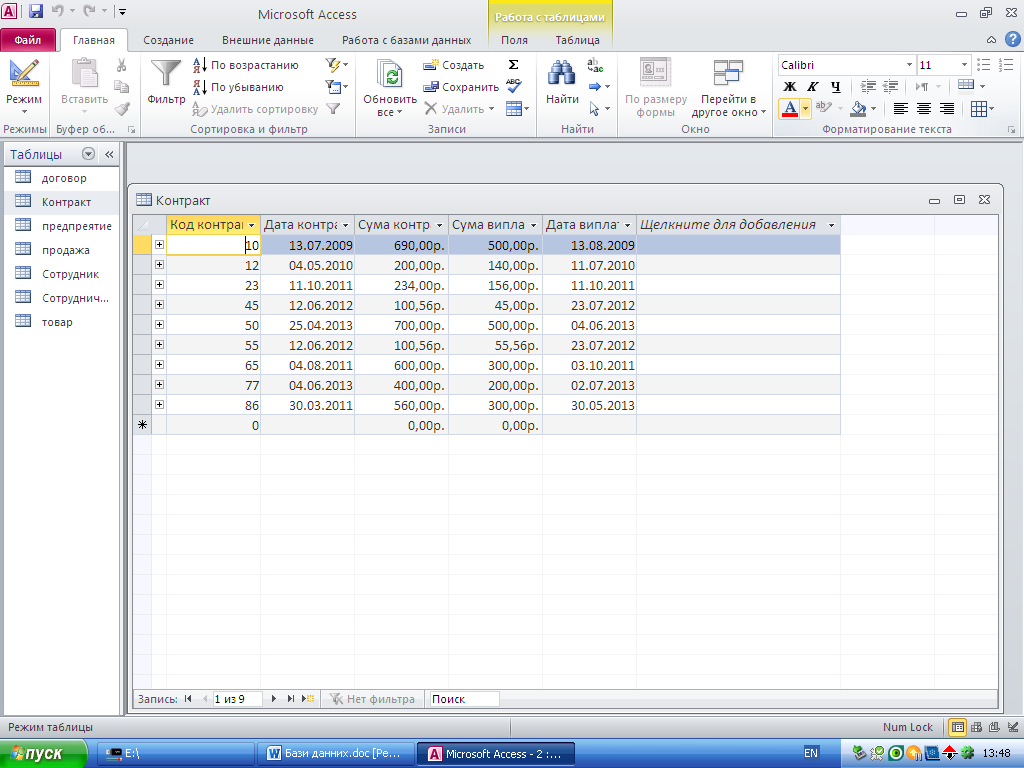The height and width of the screenshot is (768, 1024).
Task: Click the Replace ab-ac icon
Action: pos(595,65)
